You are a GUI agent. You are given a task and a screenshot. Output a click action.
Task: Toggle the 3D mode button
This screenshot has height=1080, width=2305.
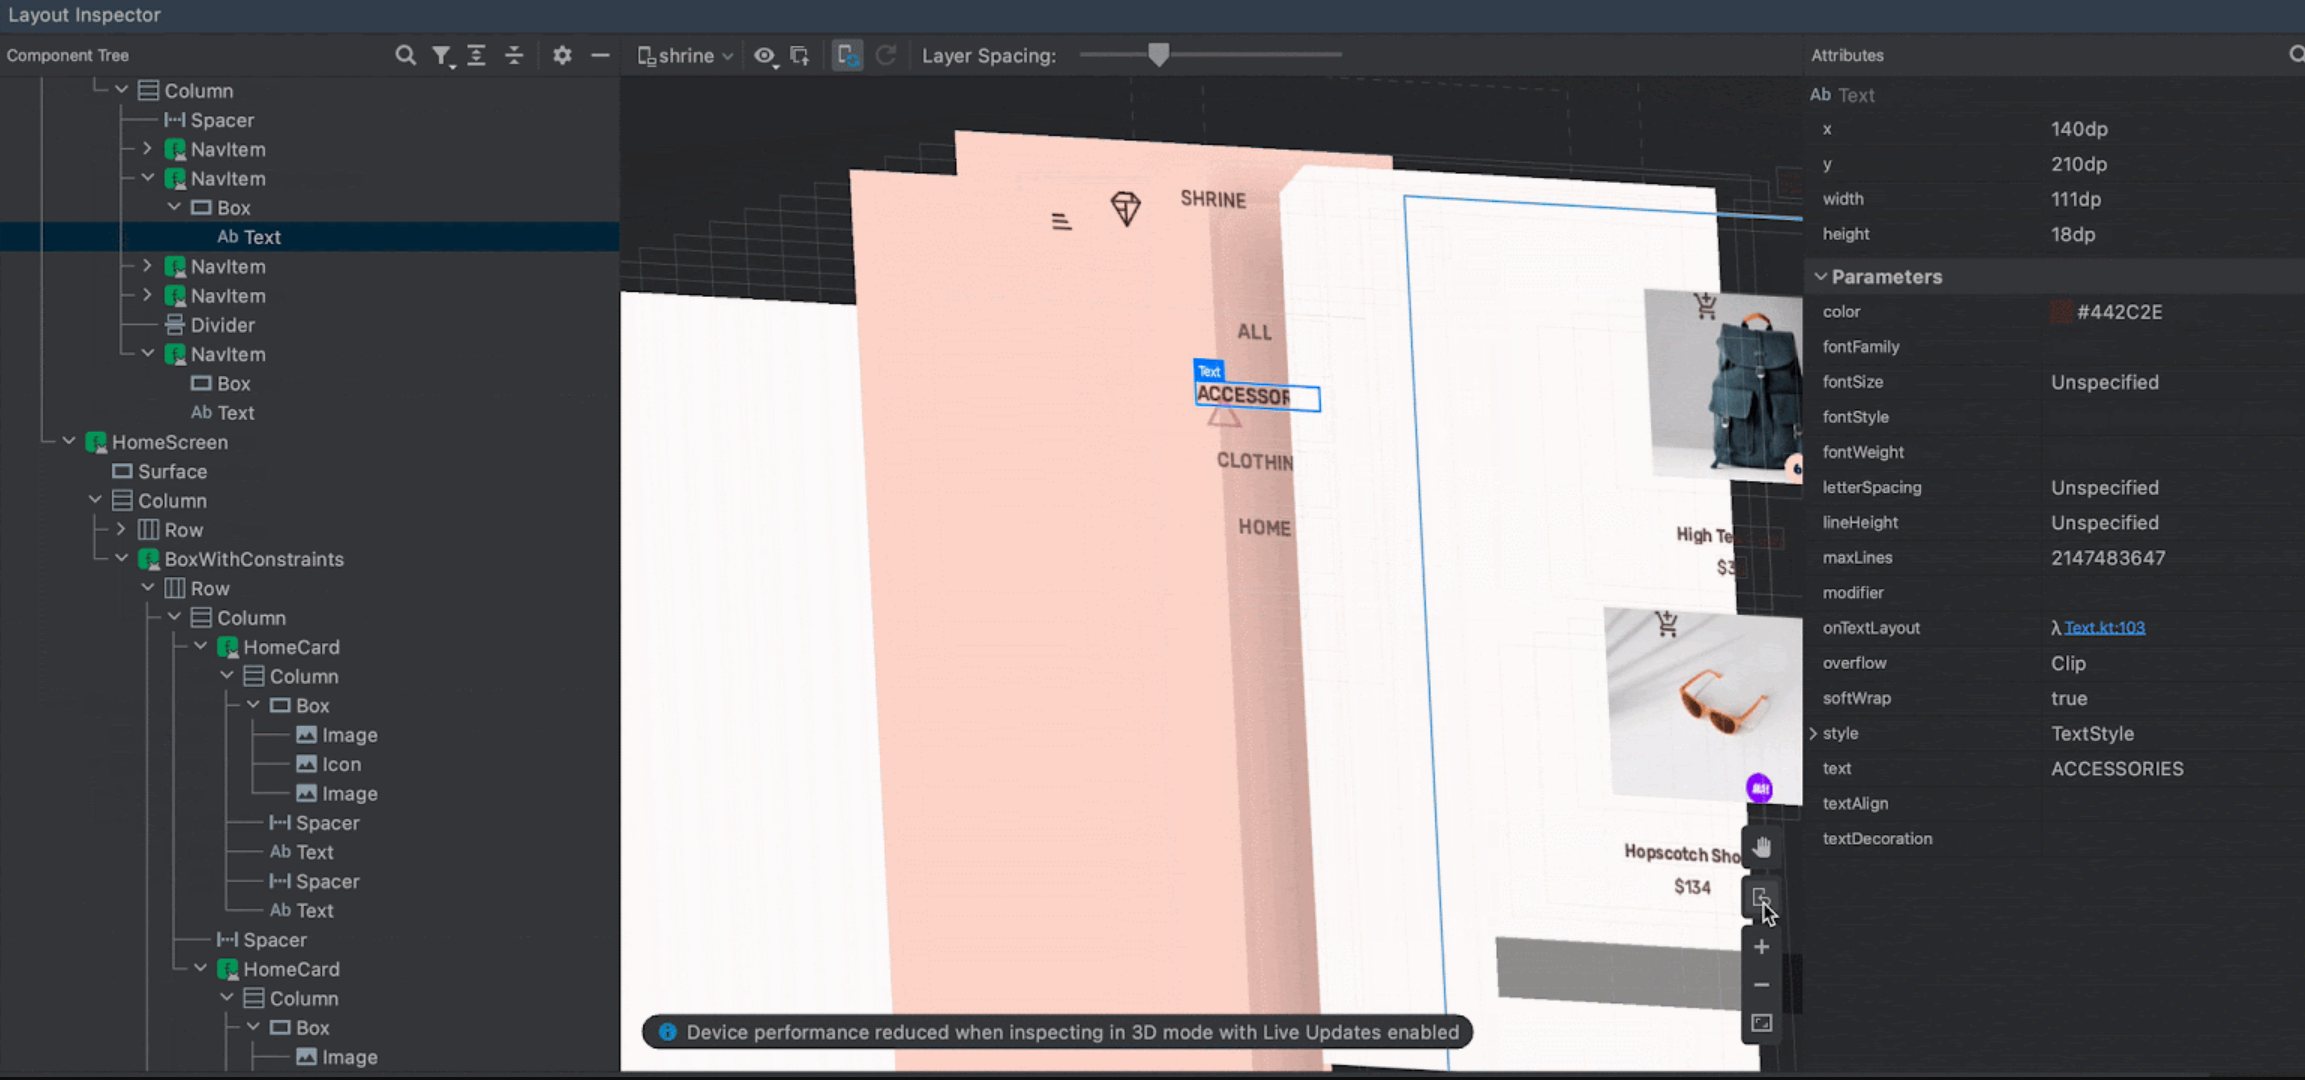click(1761, 897)
